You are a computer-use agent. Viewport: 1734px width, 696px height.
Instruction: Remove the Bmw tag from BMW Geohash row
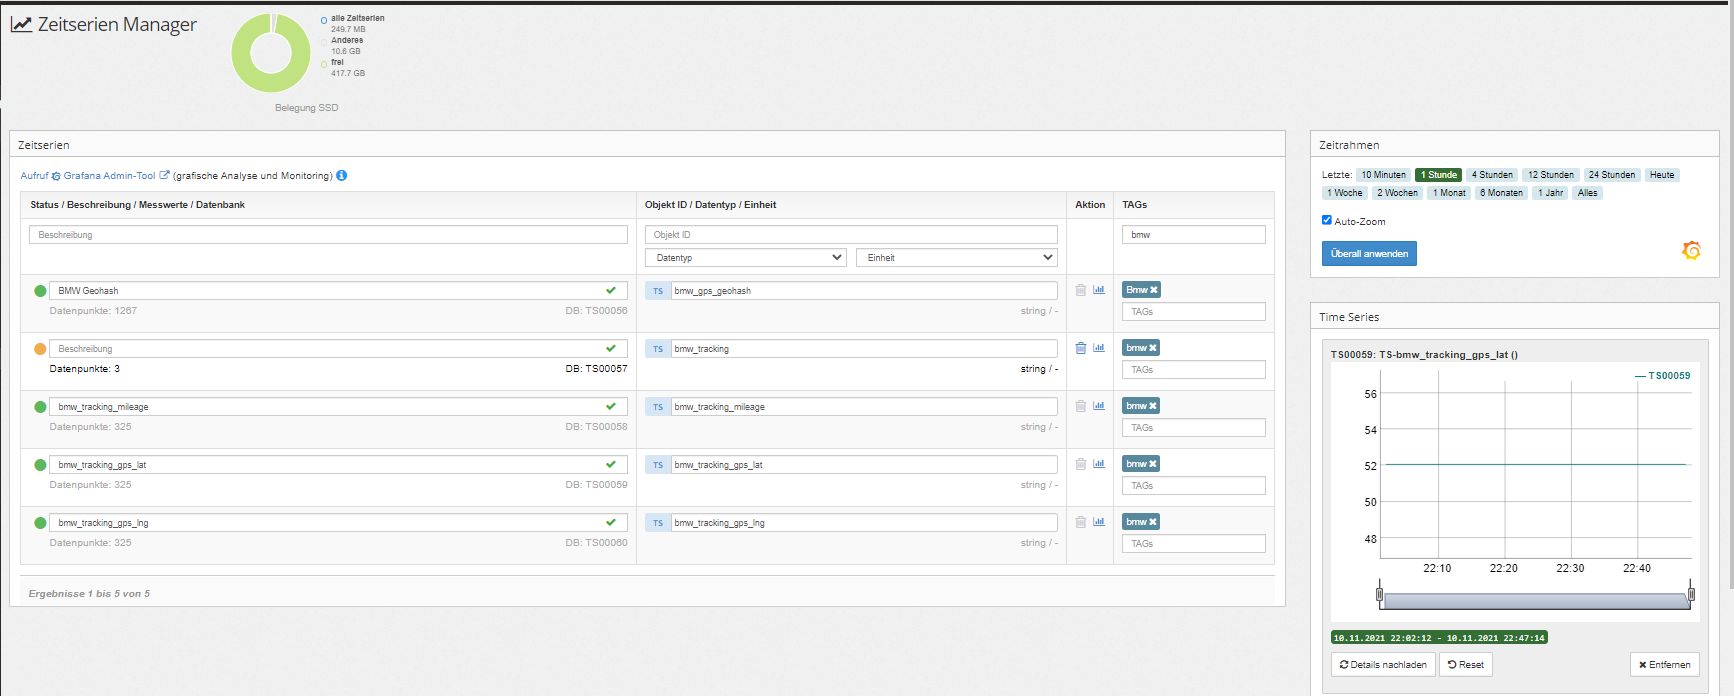(1153, 290)
